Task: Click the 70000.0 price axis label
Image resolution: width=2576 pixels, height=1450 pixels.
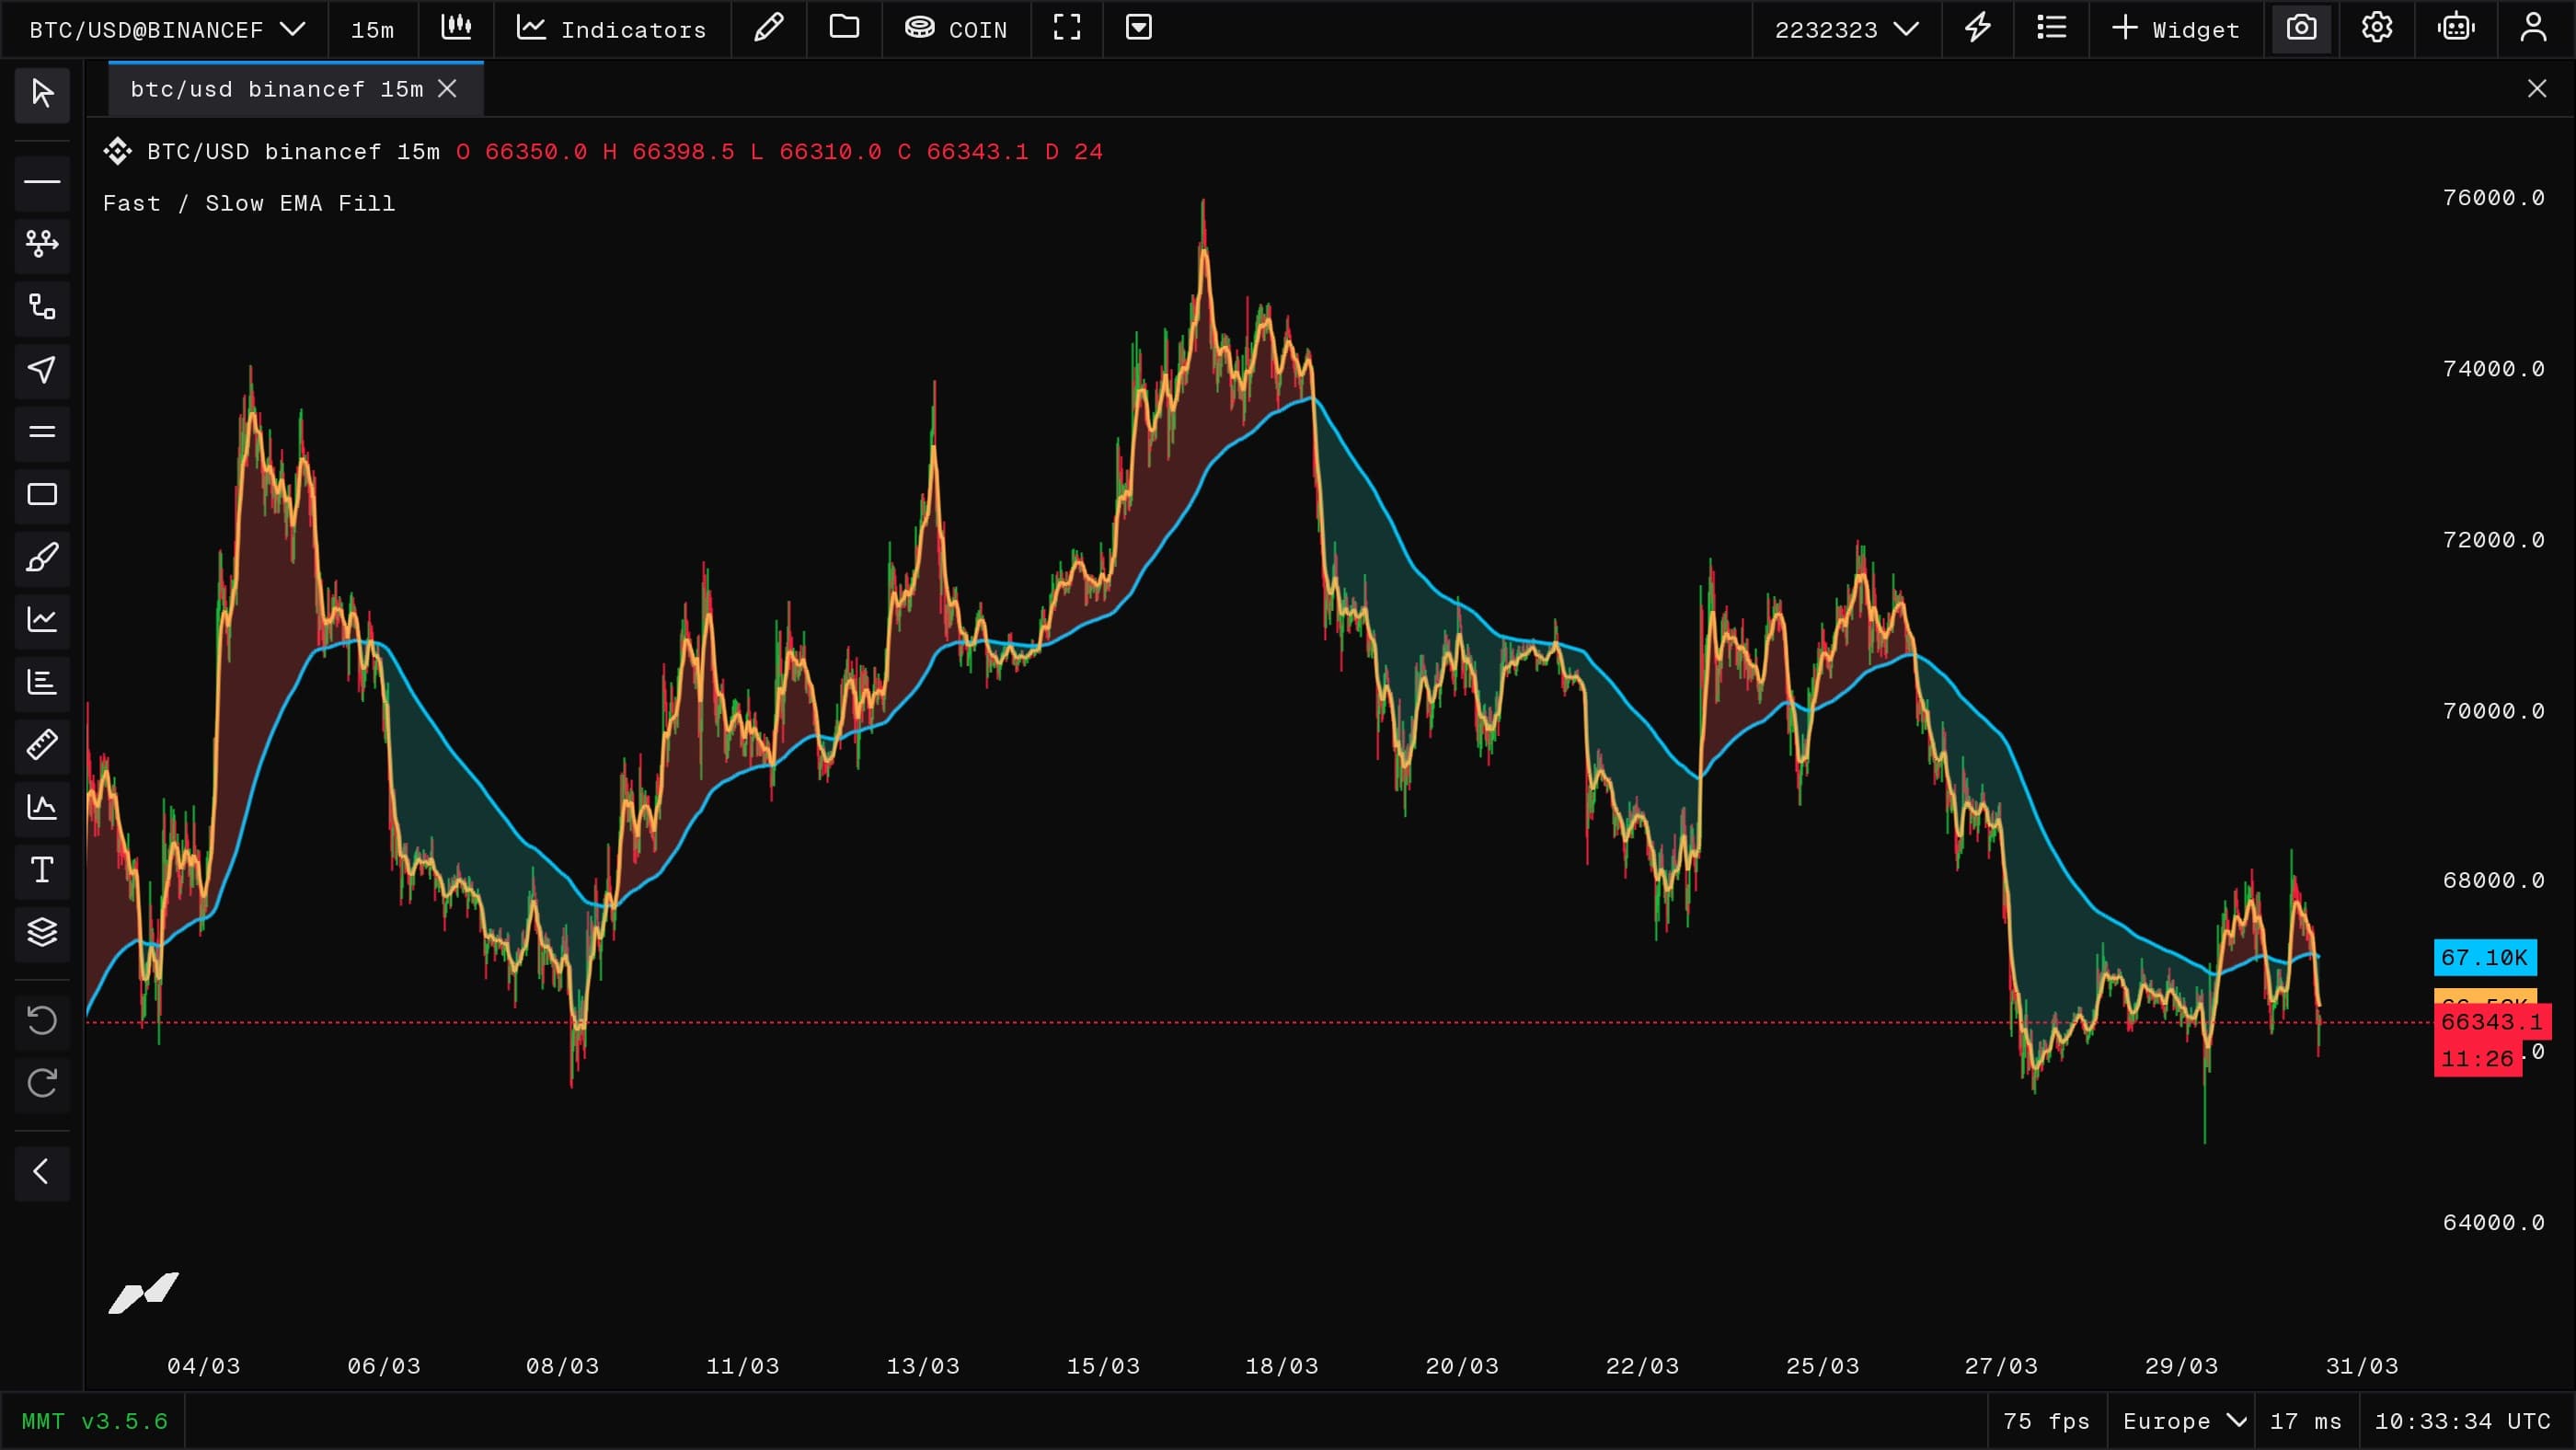Action: [x=2494, y=711]
